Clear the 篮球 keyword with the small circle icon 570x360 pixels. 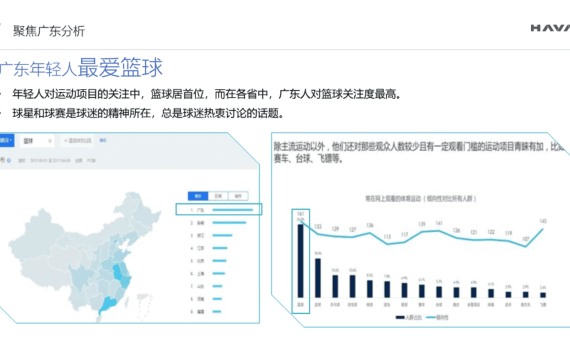(x=50, y=141)
